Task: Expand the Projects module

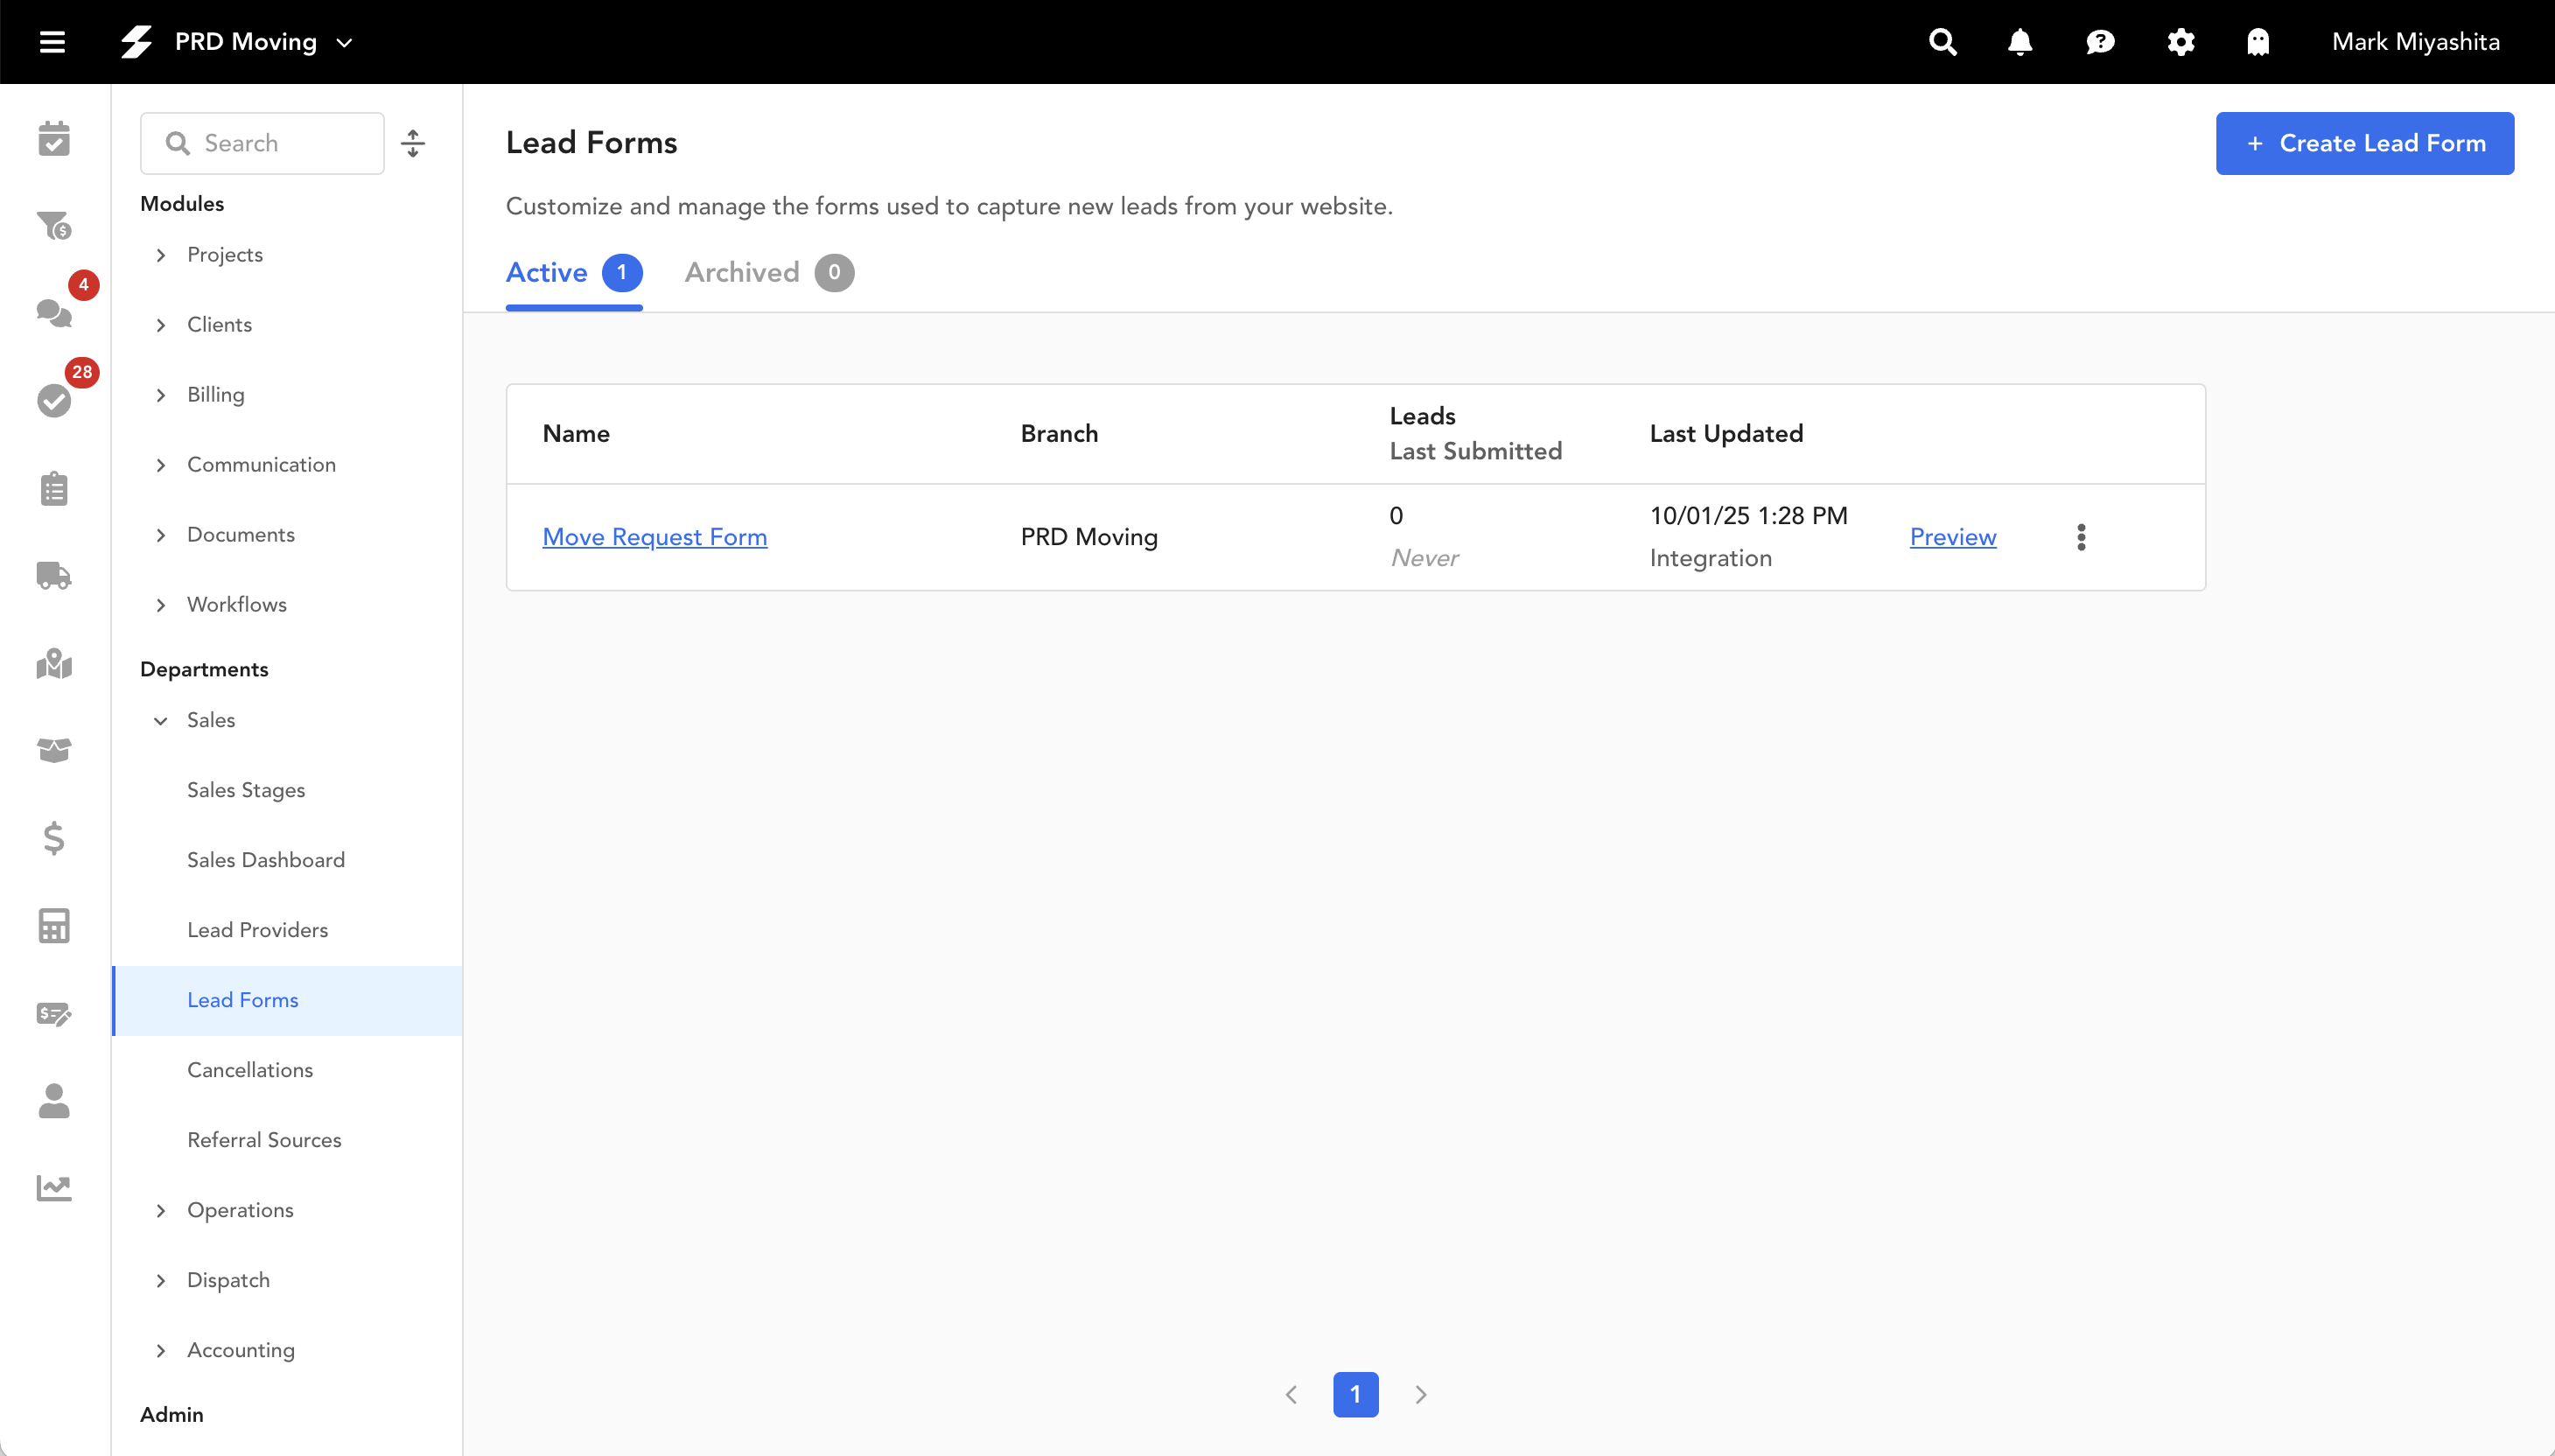Action: (x=161, y=255)
